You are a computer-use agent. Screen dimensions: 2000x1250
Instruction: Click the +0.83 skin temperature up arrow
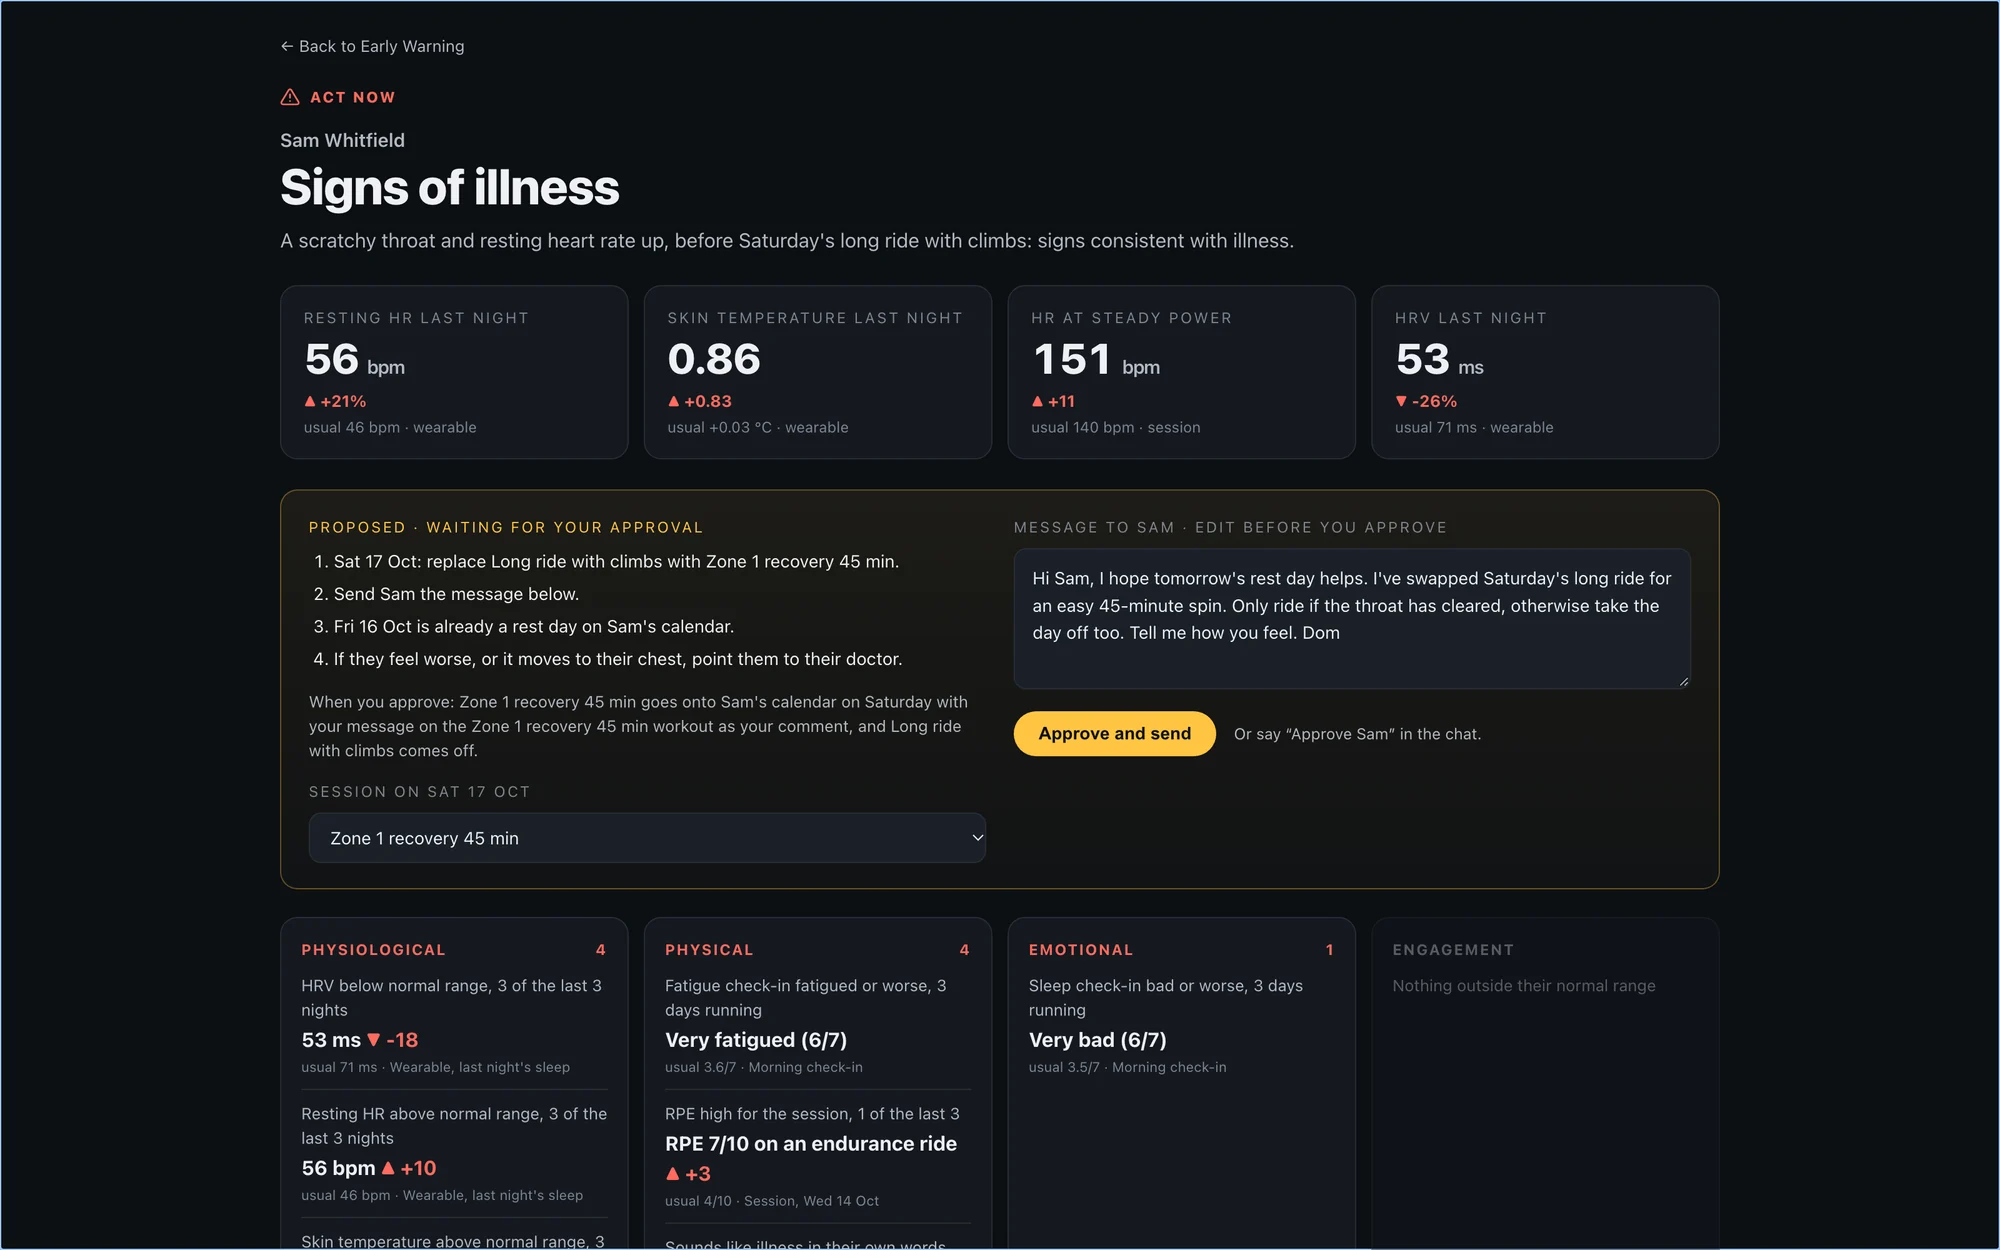point(674,401)
